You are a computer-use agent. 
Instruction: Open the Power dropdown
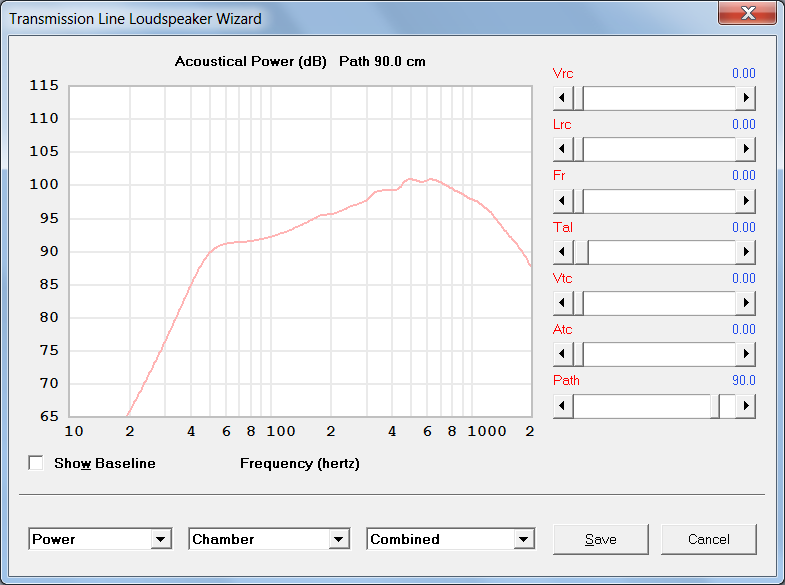161,539
